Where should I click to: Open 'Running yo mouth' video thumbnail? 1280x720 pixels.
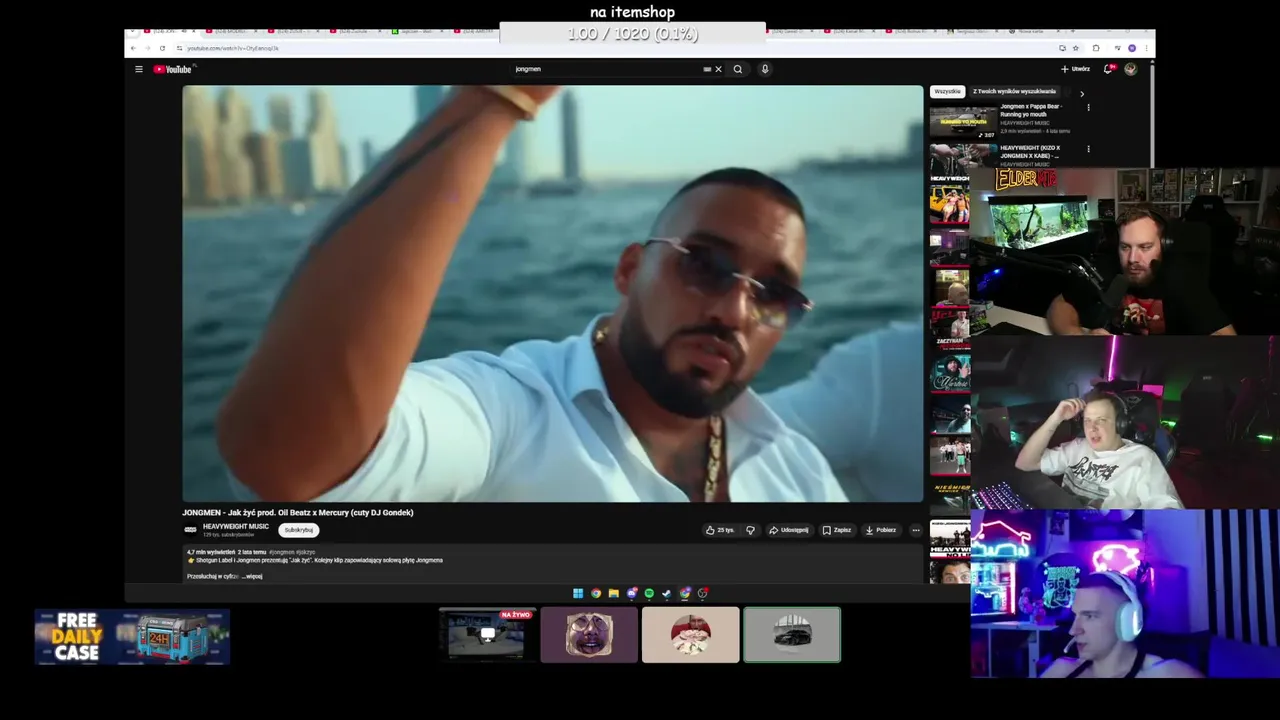[x=963, y=120]
